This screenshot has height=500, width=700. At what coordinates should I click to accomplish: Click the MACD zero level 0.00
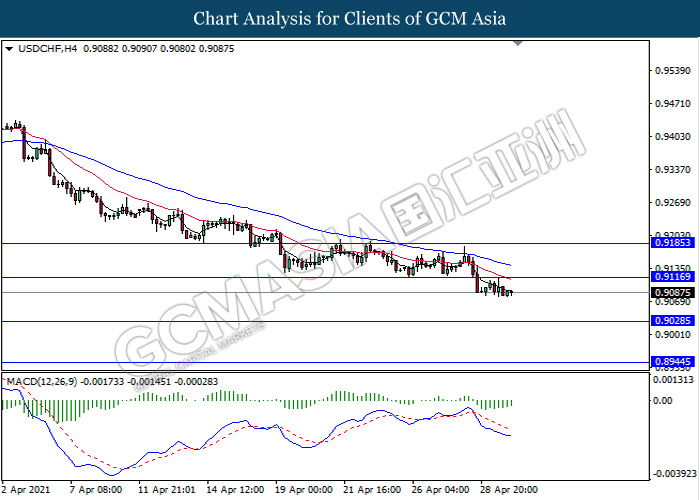point(662,401)
